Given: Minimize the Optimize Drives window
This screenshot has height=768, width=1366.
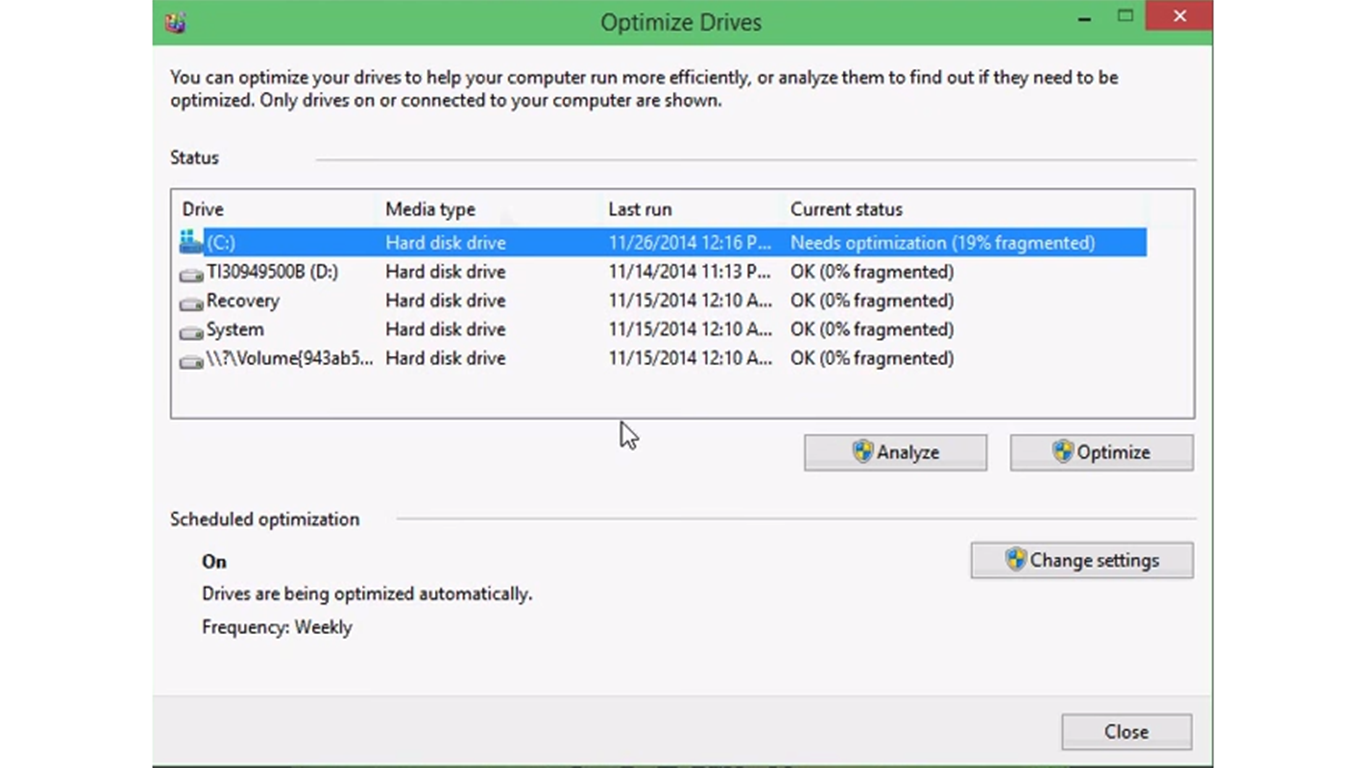Looking at the screenshot, I should pos(1085,18).
